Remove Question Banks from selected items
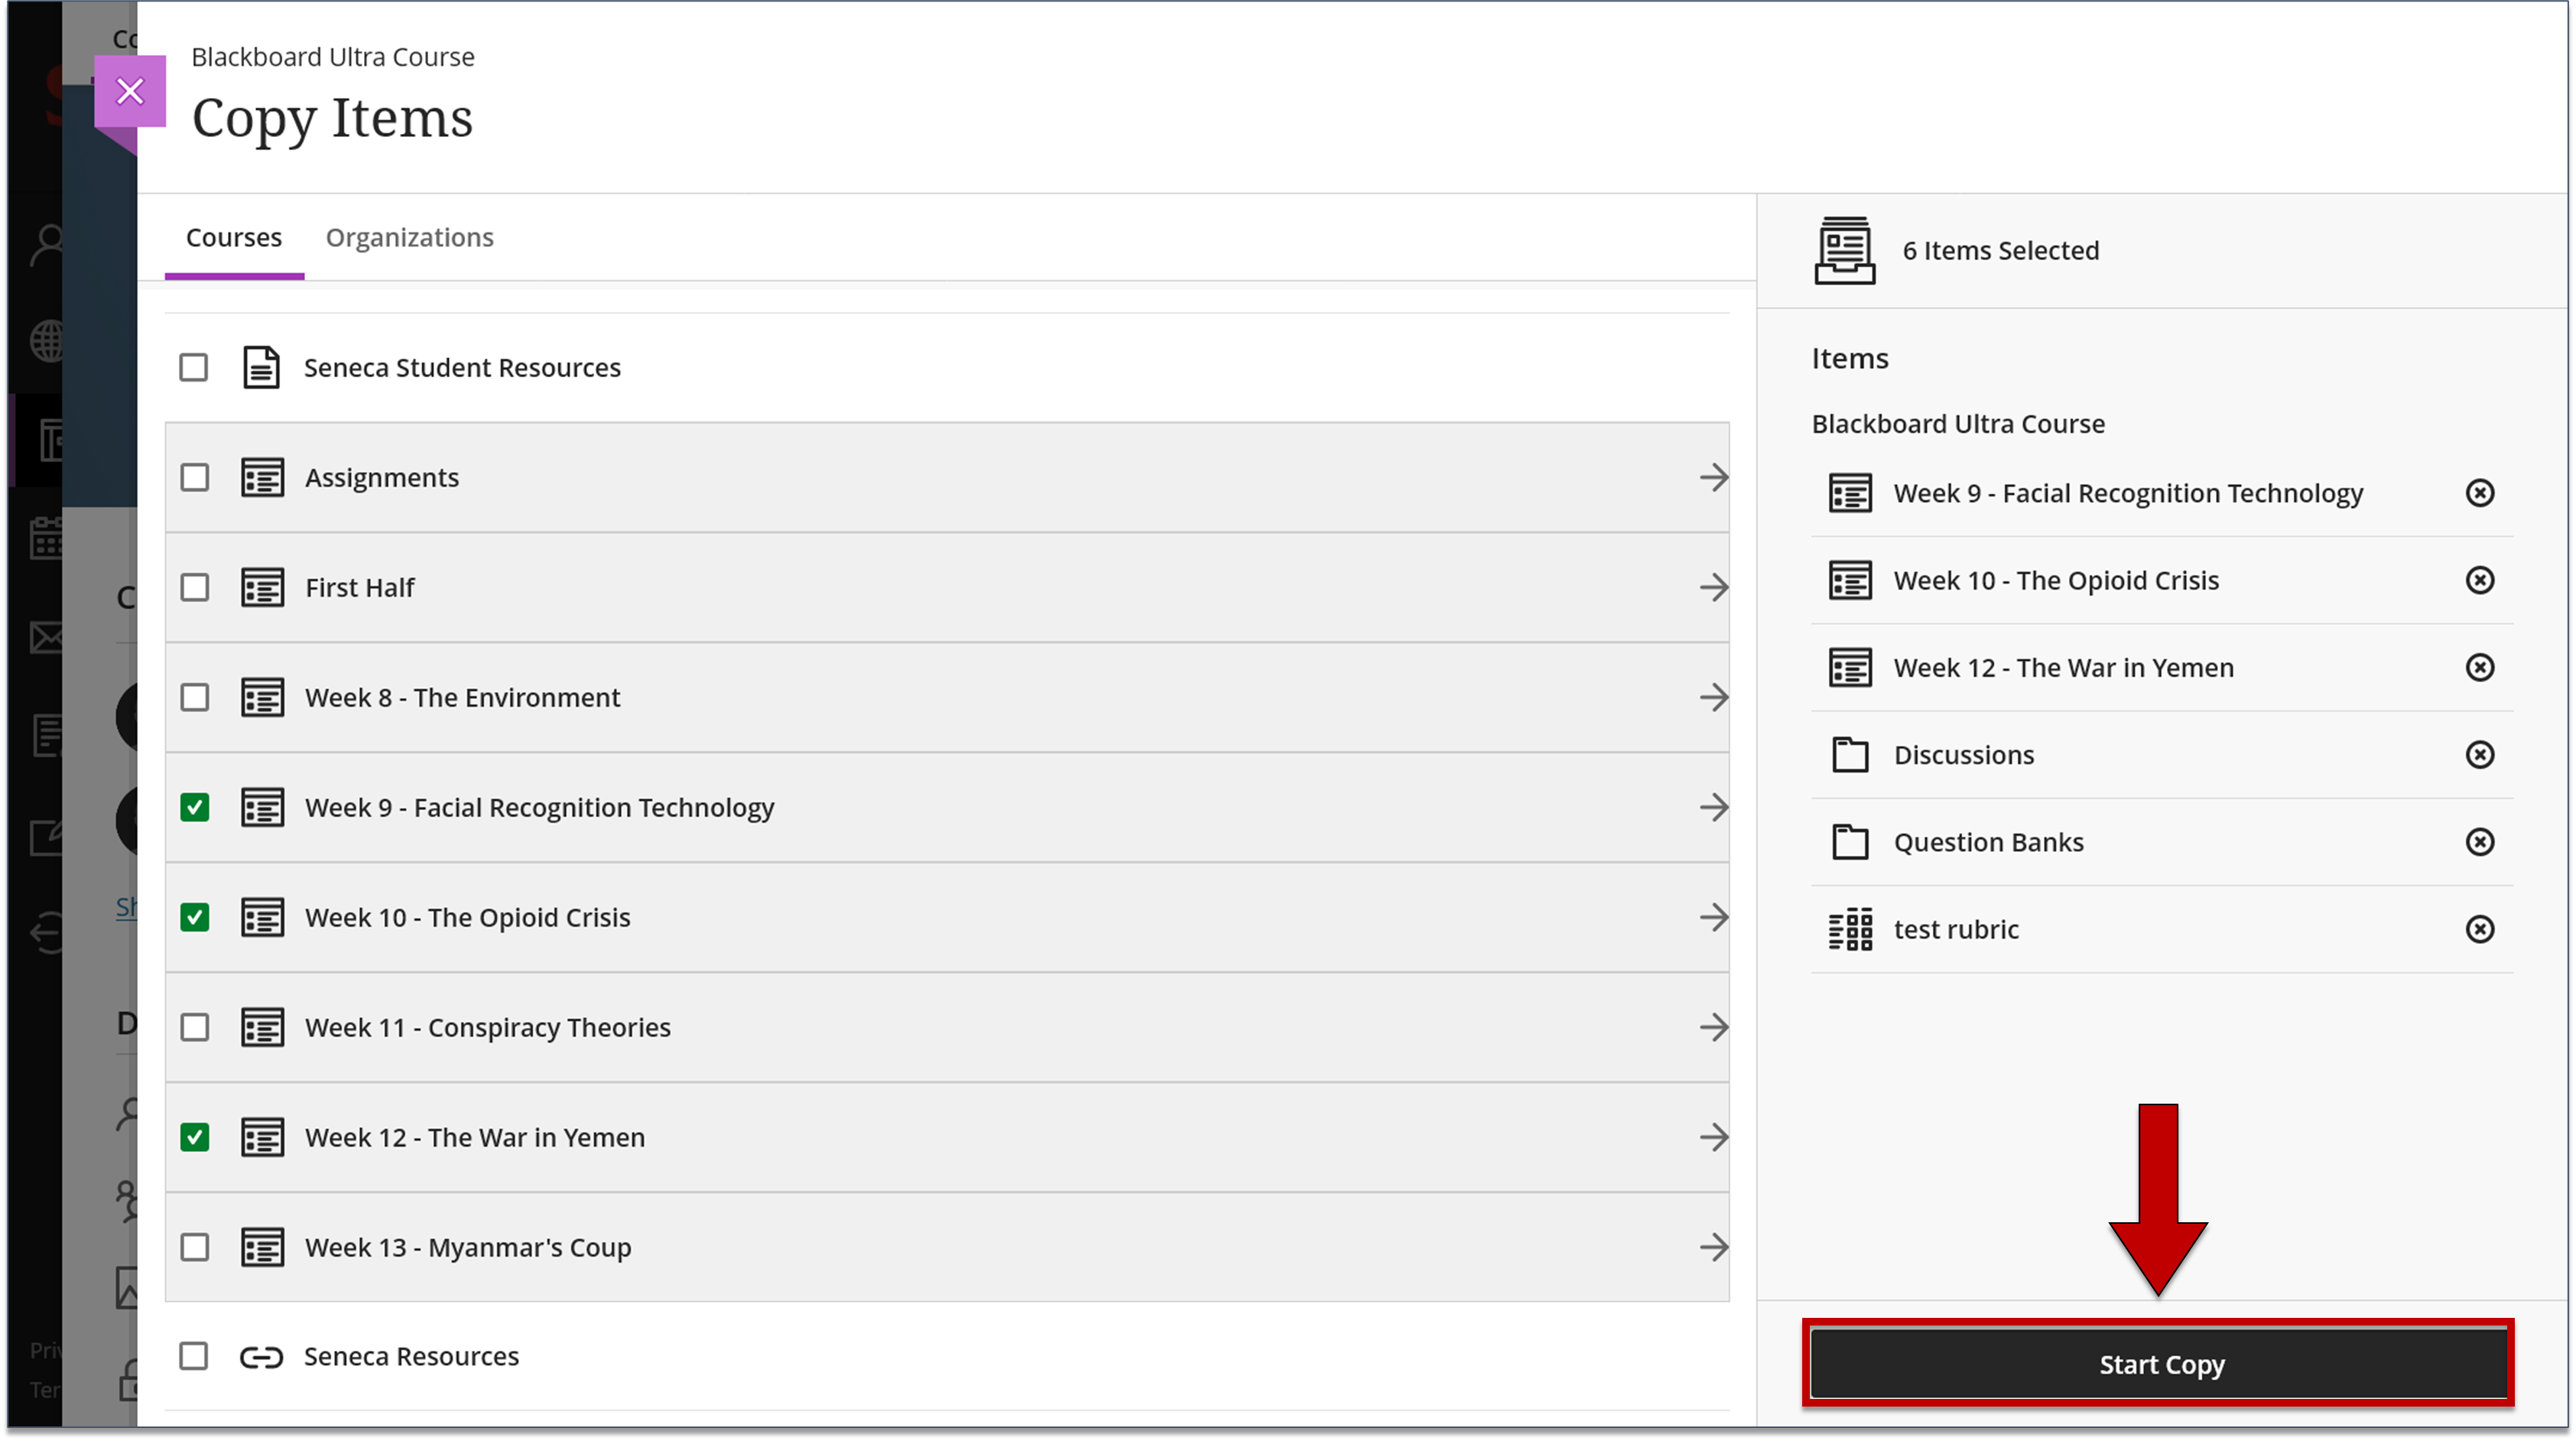 pos(2479,842)
